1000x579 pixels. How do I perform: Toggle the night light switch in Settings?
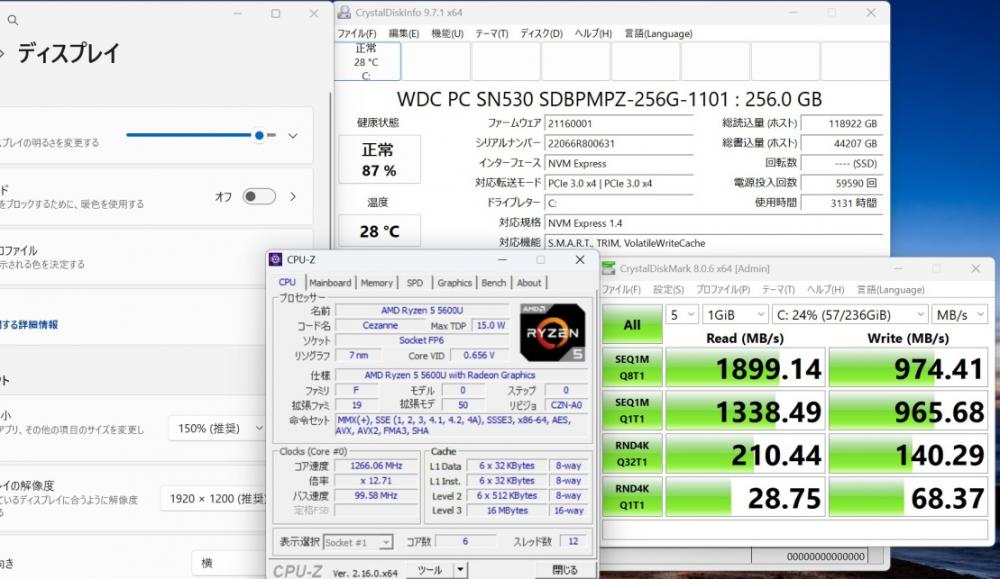click(259, 196)
